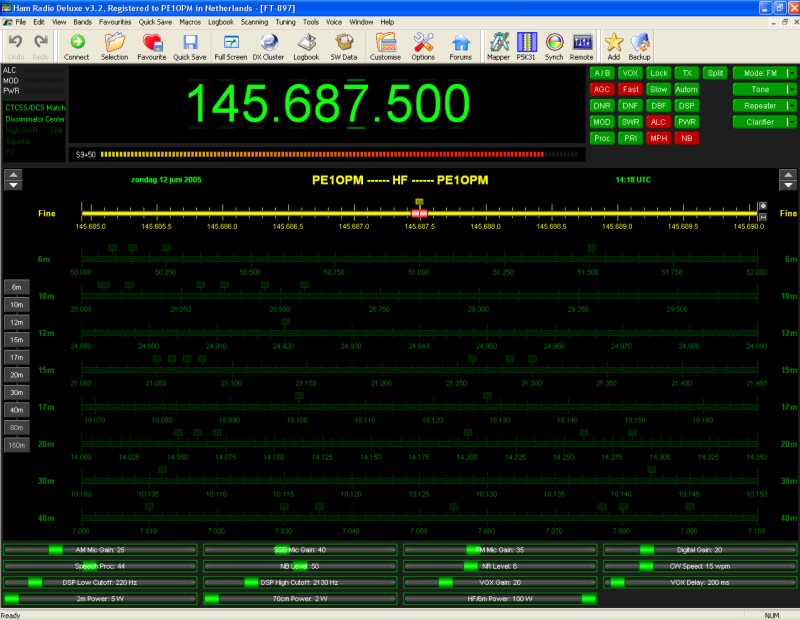Screen dimensions: 800x620
Task: Toggle the Proc button
Action: (602, 138)
